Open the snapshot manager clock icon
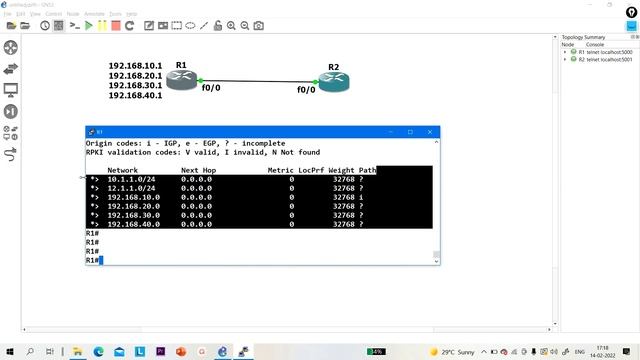 [45, 26]
